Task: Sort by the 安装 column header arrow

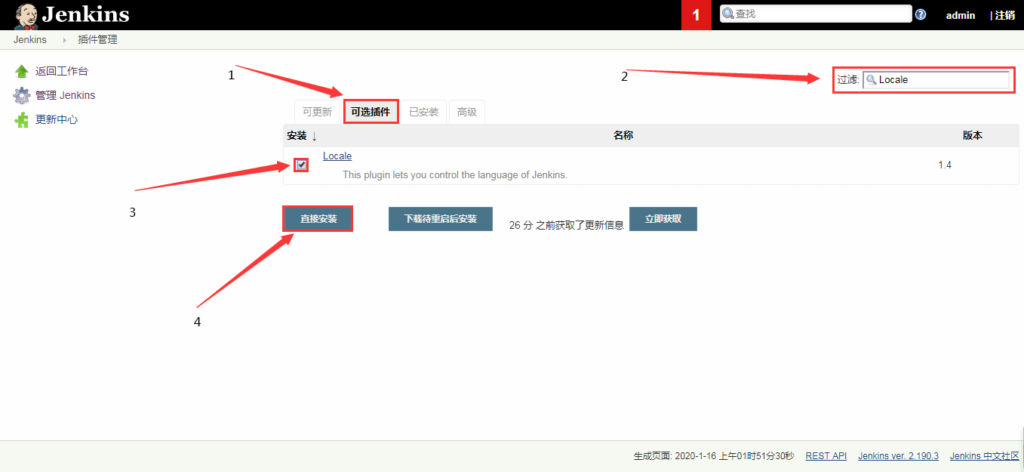Action: (314, 136)
